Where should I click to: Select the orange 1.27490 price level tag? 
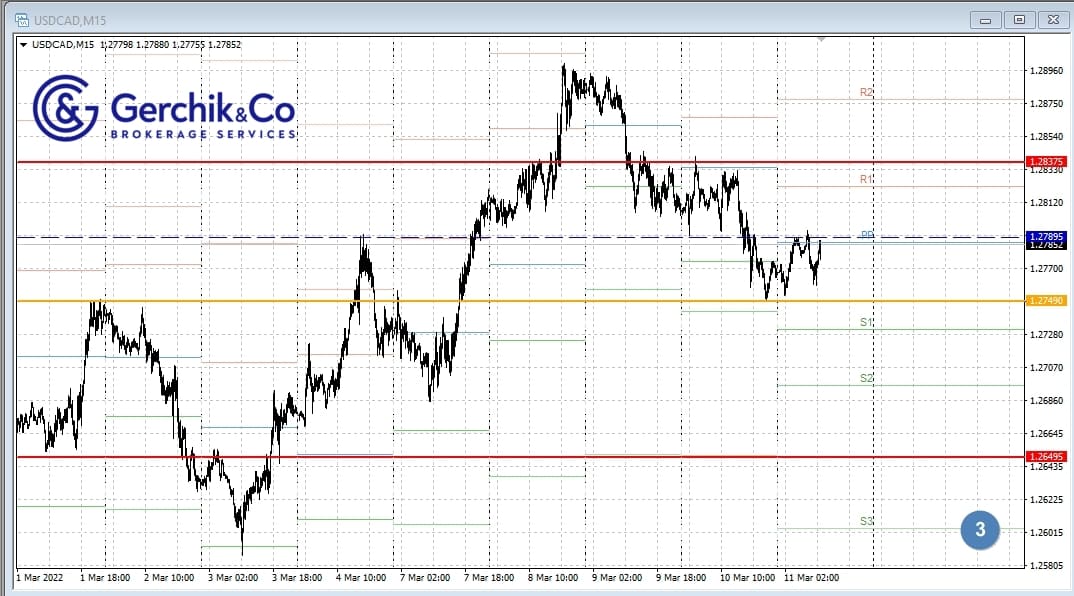(x=1047, y=301)
